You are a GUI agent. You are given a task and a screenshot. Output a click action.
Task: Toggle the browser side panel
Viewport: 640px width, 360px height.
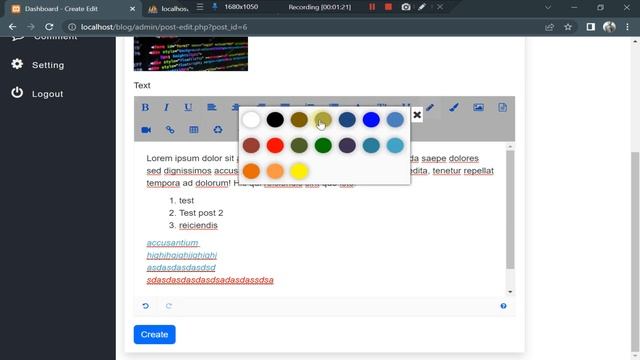pyautogui.click(x=591, y=27)
